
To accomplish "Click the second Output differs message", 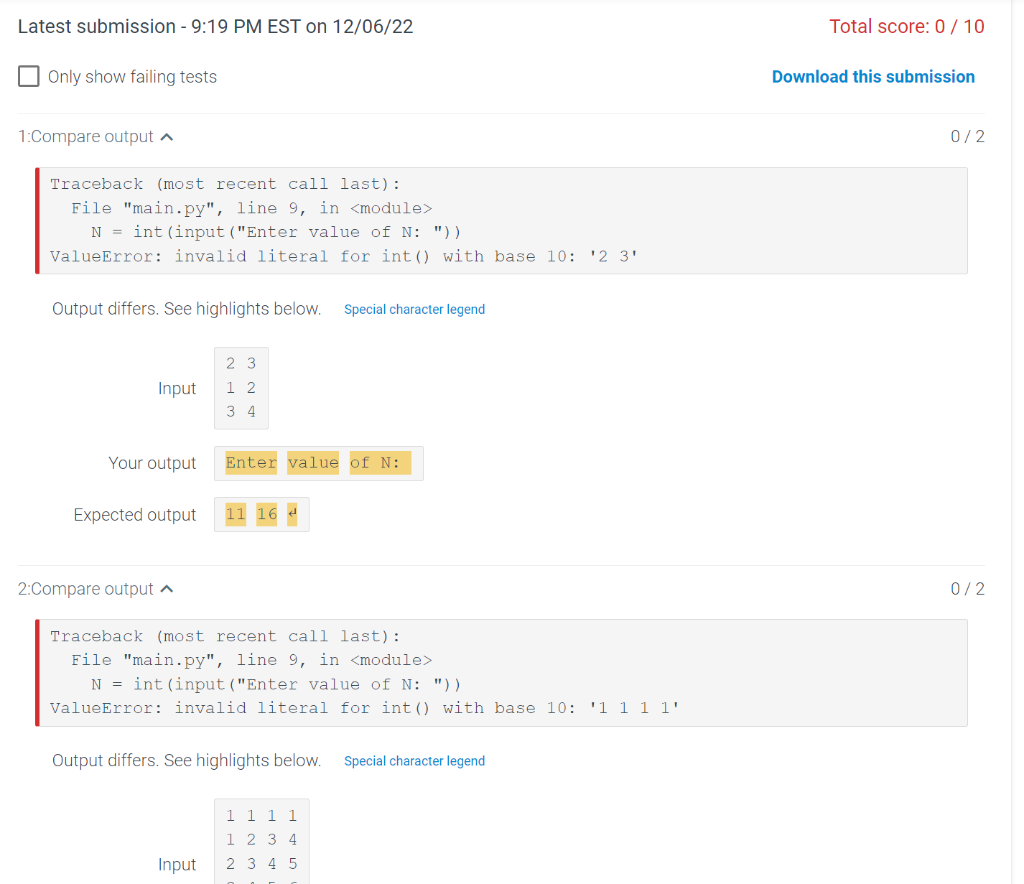I will [187, 761].
